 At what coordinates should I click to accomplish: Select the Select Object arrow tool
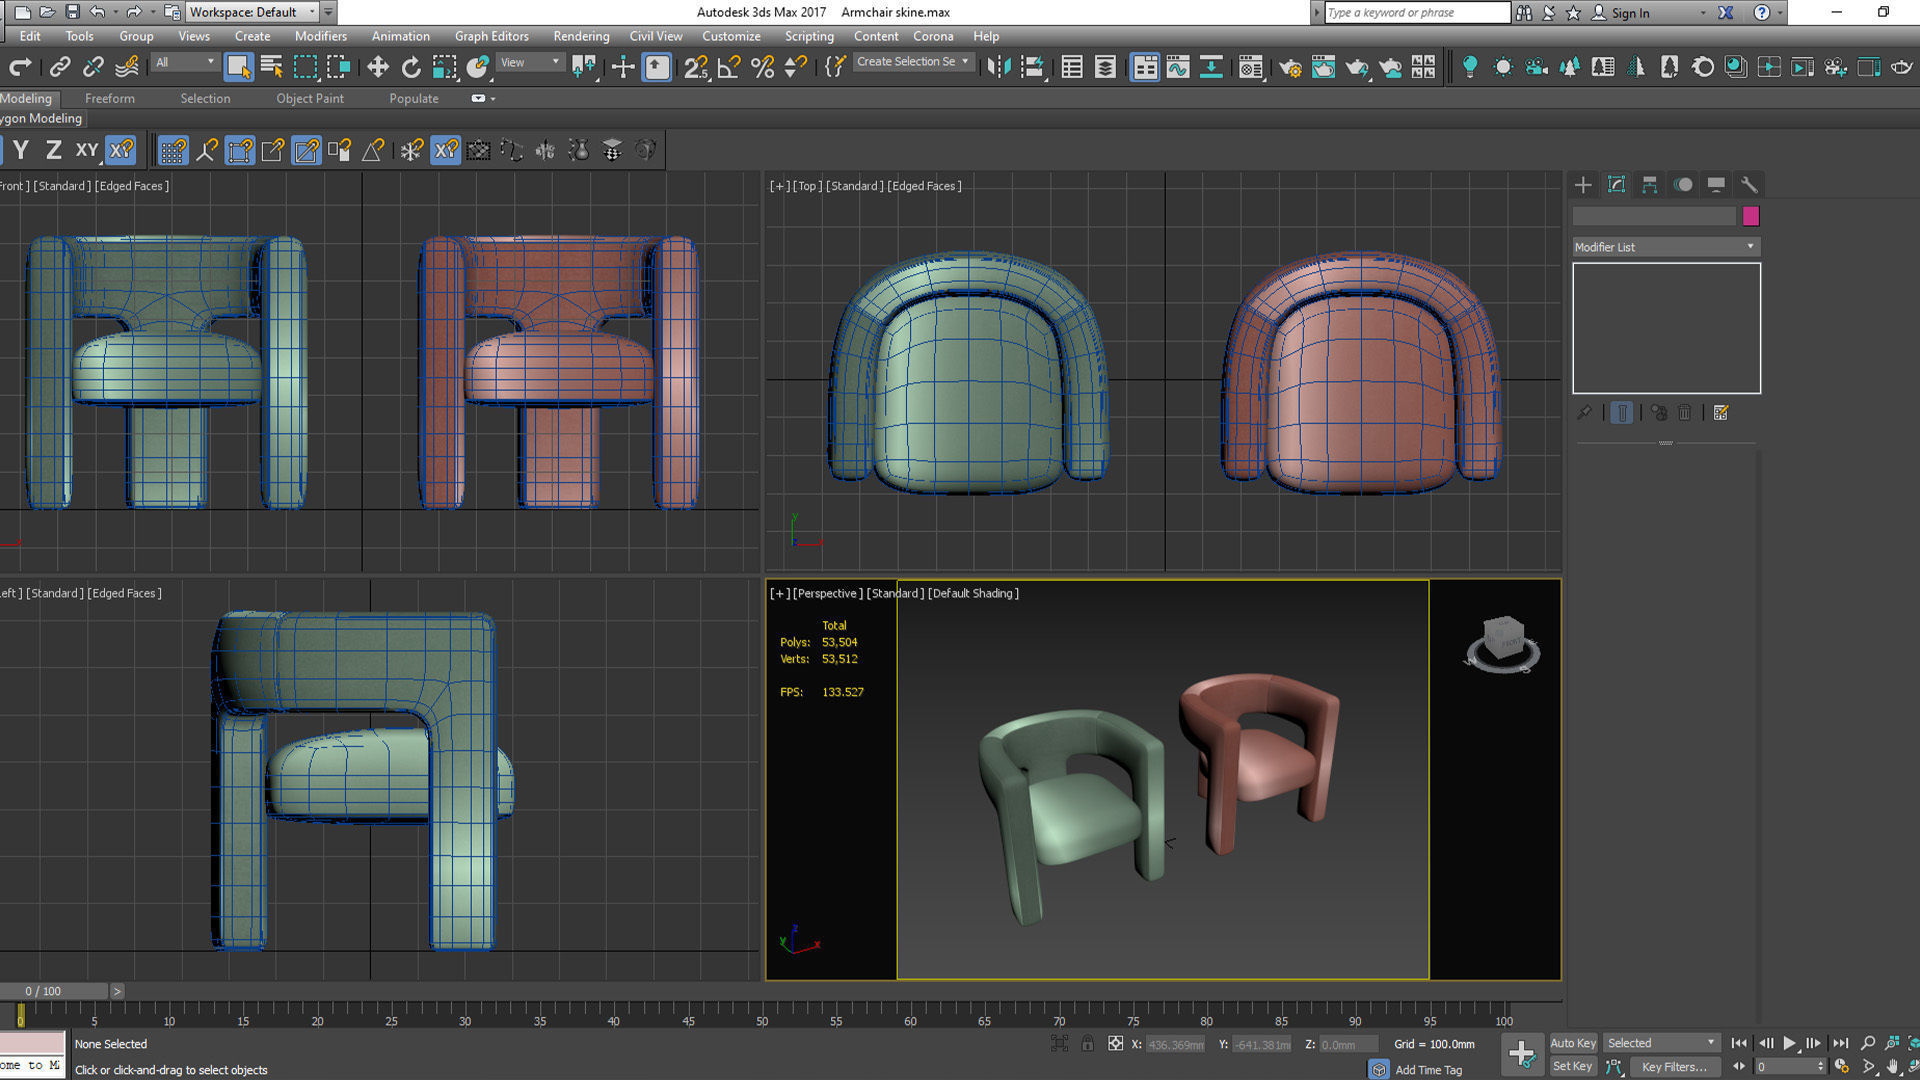pos(238,67)
